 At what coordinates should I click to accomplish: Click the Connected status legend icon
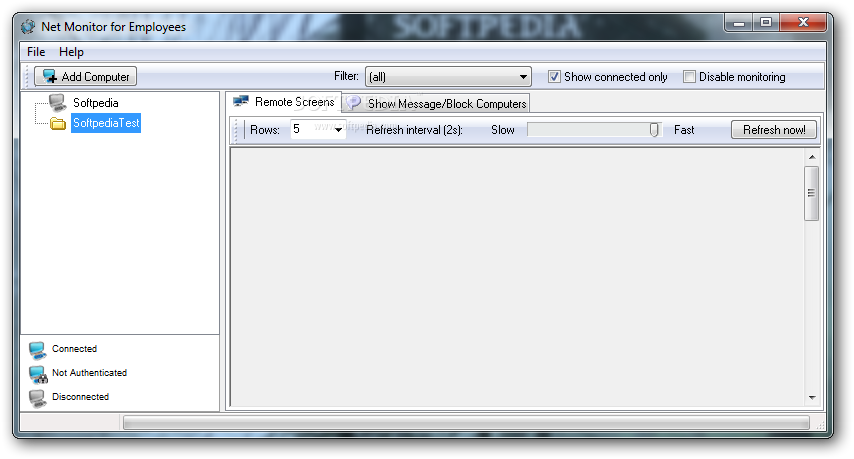38,350
